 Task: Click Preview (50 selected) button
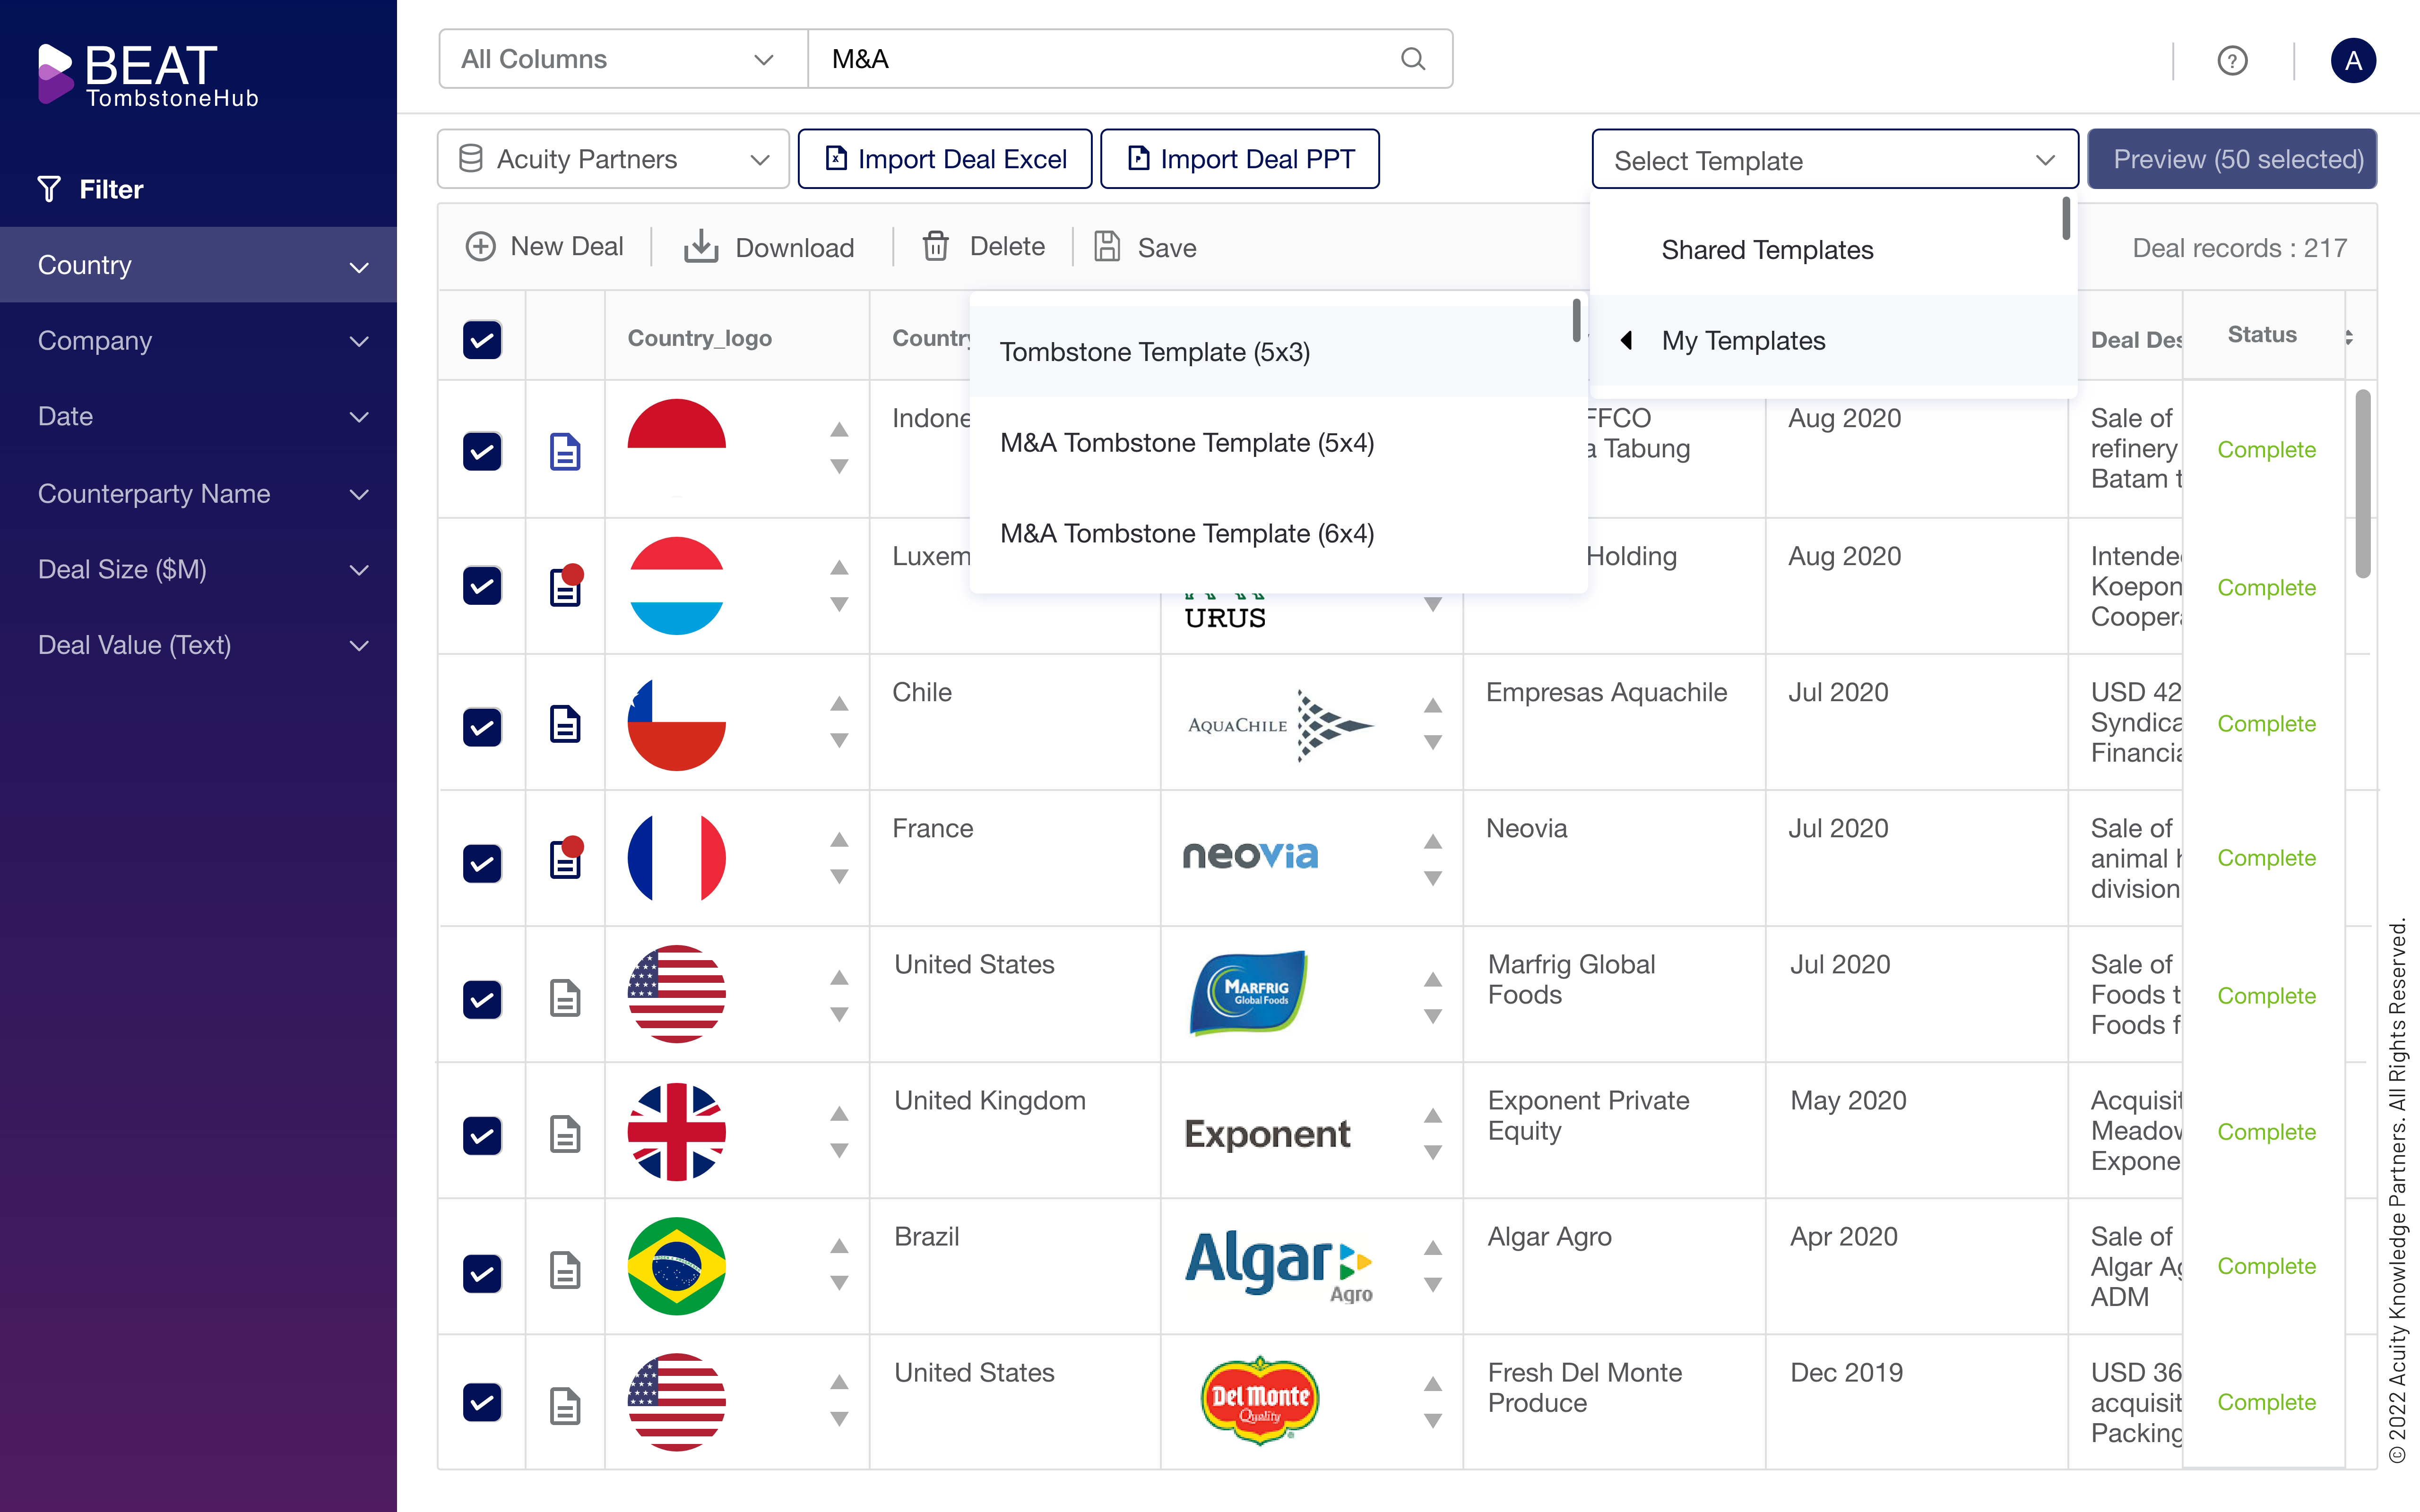click(x=2232, y=159)
